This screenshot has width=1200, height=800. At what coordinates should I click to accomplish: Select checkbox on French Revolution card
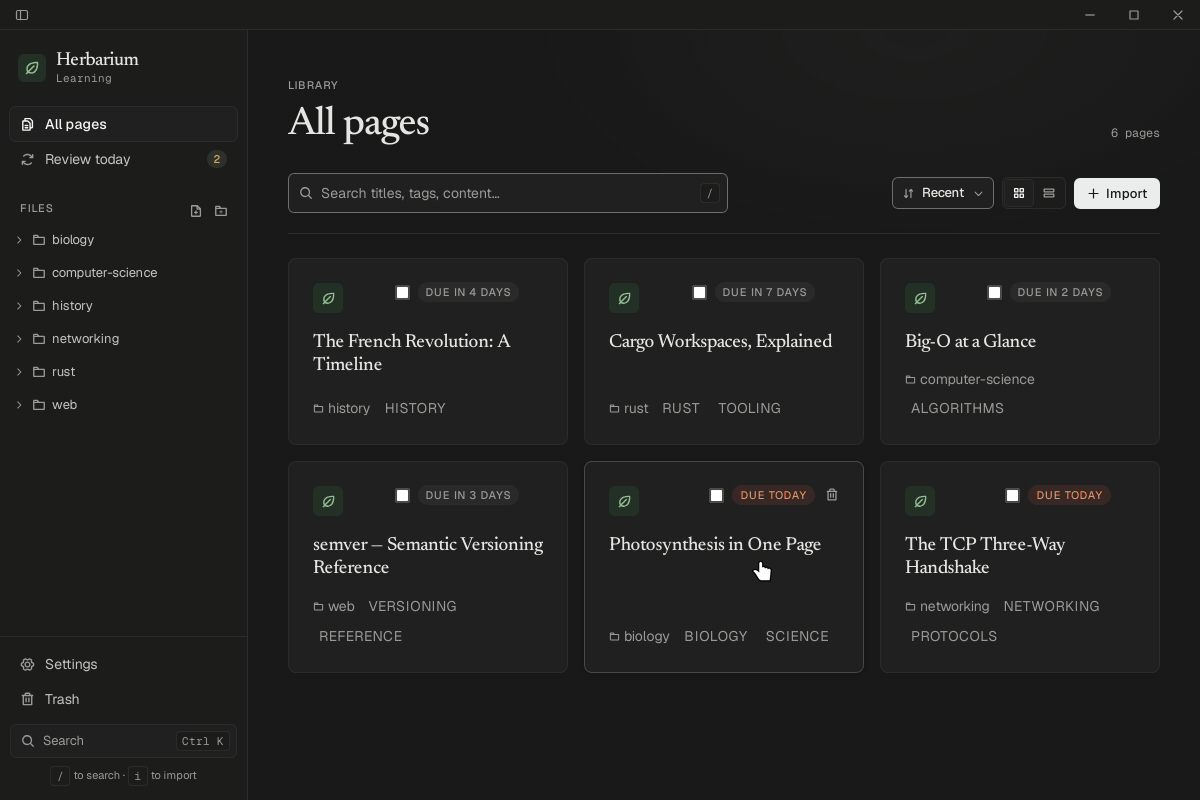(402, 292)
